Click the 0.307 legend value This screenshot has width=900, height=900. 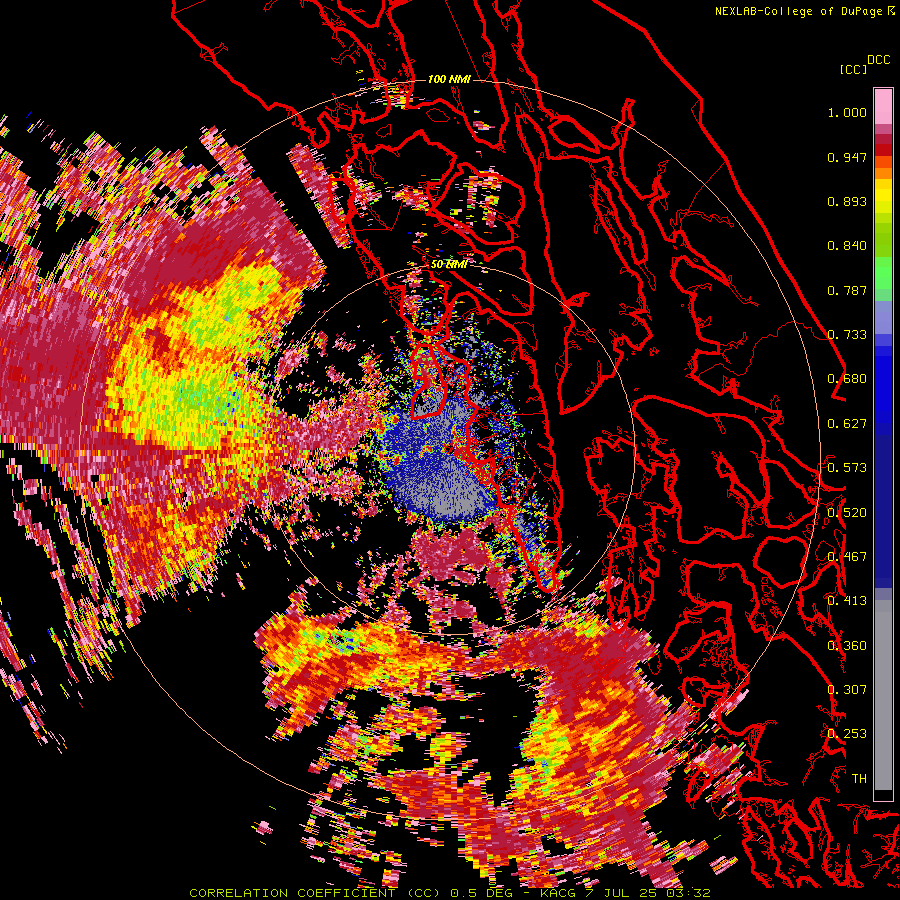coord(847,690)
